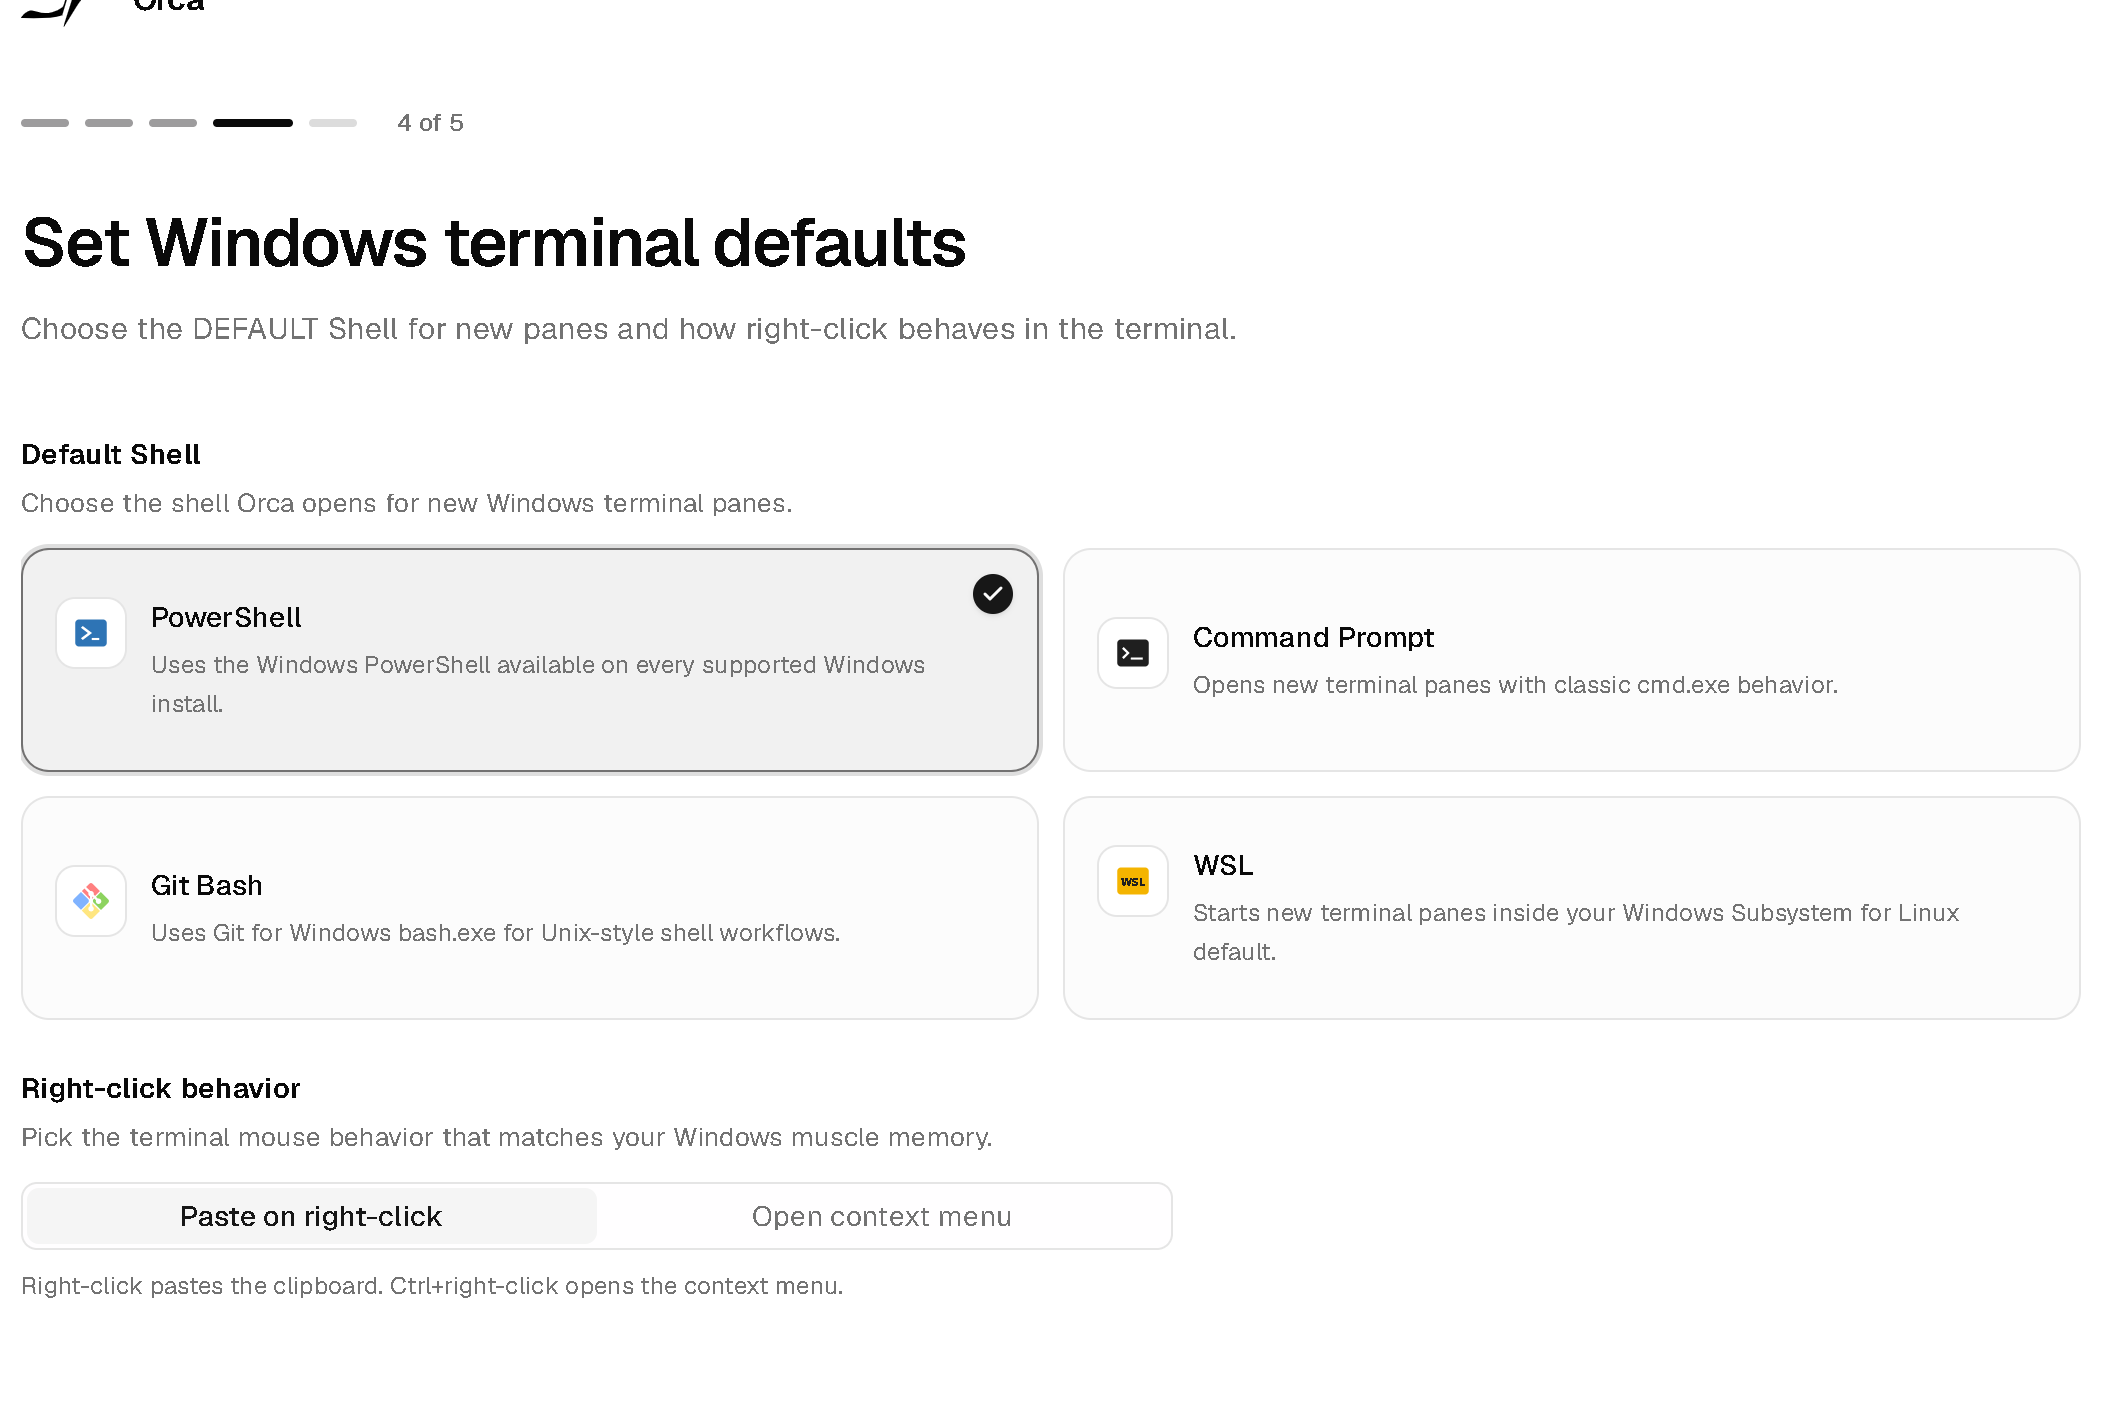This screenshot has width=2124, height=1417.
Task: Click the 'Default Shell' section label
Action: point(111,455)
